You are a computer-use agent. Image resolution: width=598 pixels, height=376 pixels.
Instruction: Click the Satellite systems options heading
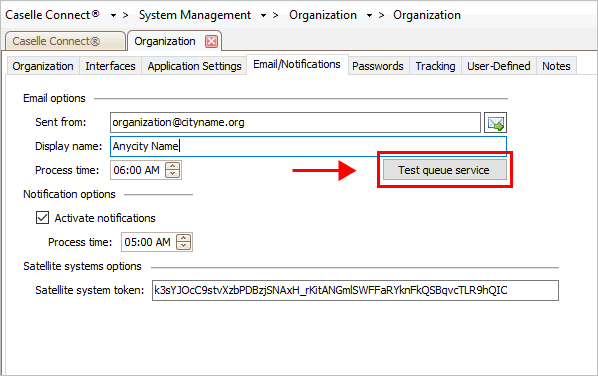pyautogui.click(x=82, y=266)
